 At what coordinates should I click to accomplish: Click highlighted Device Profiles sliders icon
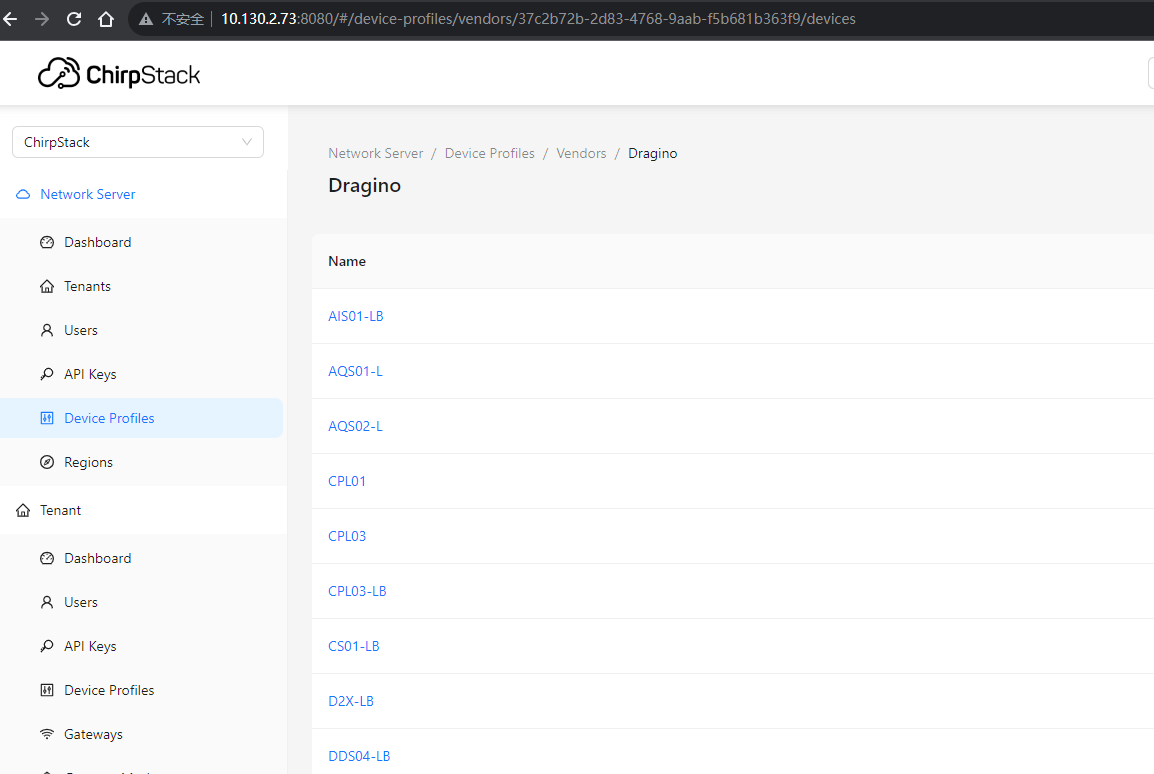pos(47,419)
